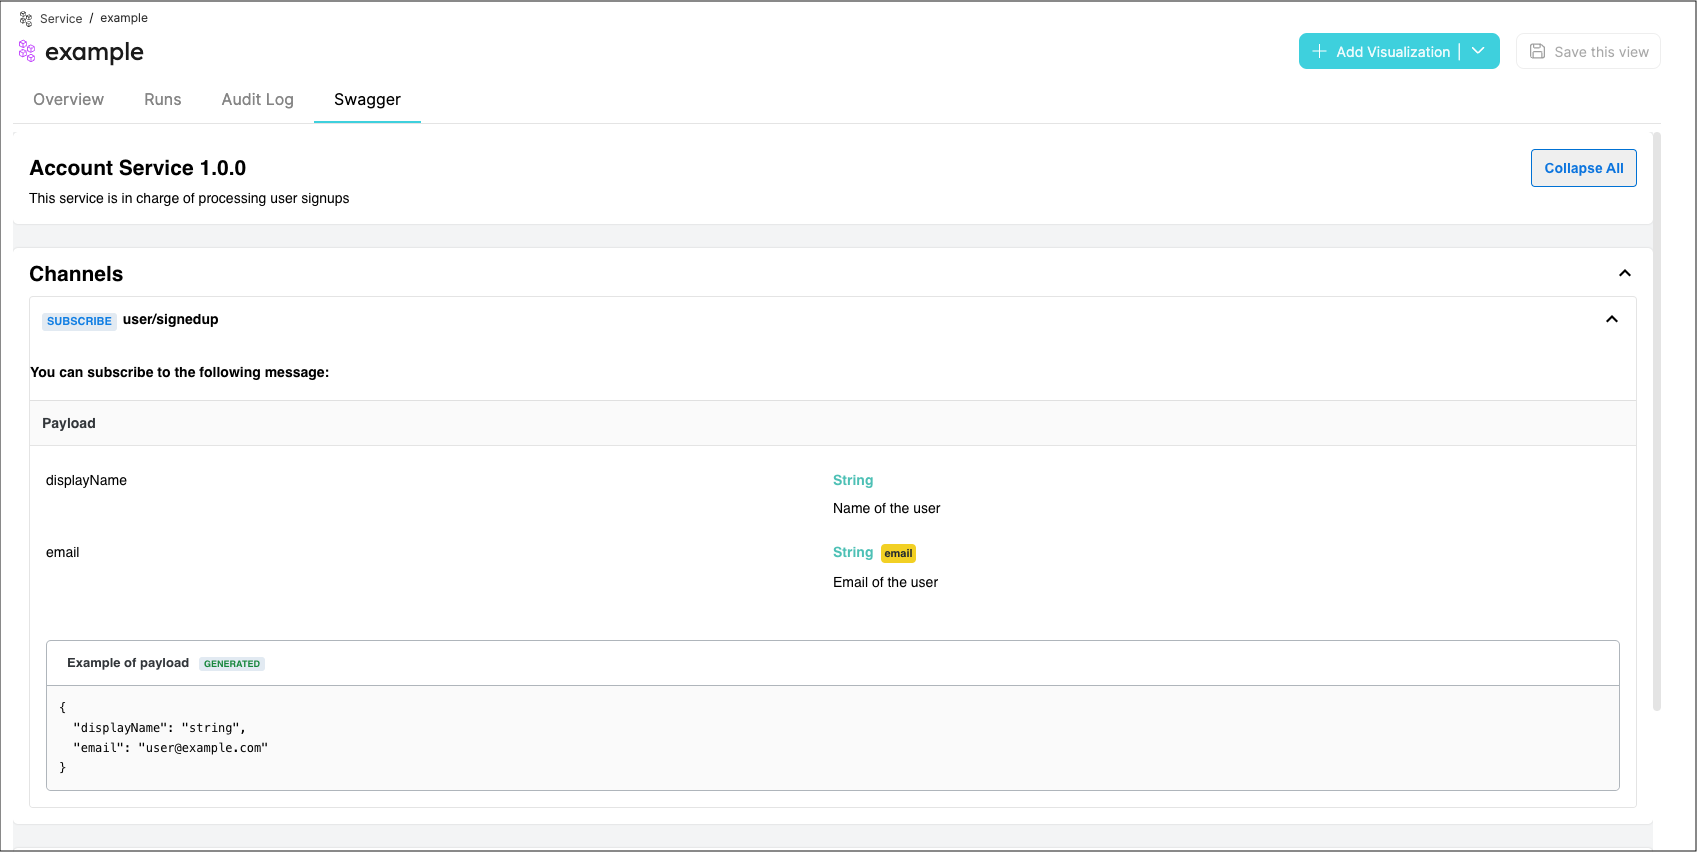The height and width of the screenshot is (852, 1697).
Task: Select the Swagger tab
Action: (x=367, y=100)
